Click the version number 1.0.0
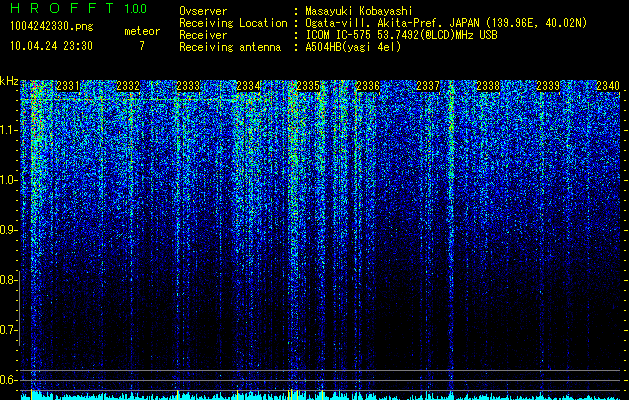Viewport: 629px width, 400px height. [x=136, y=8]
